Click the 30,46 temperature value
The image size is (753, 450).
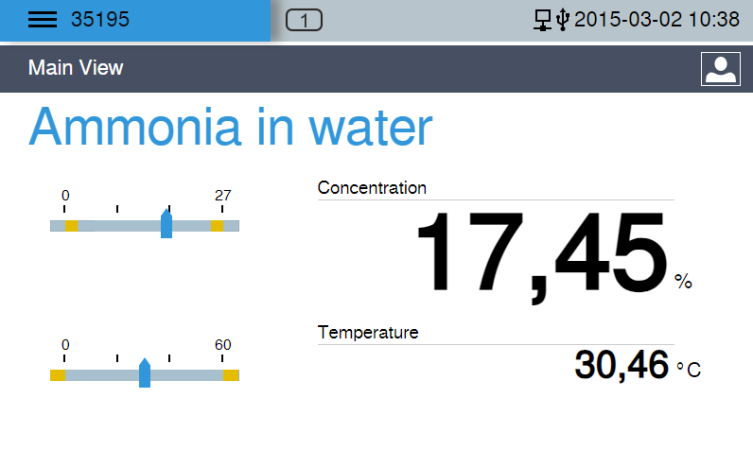pos(621,366)
